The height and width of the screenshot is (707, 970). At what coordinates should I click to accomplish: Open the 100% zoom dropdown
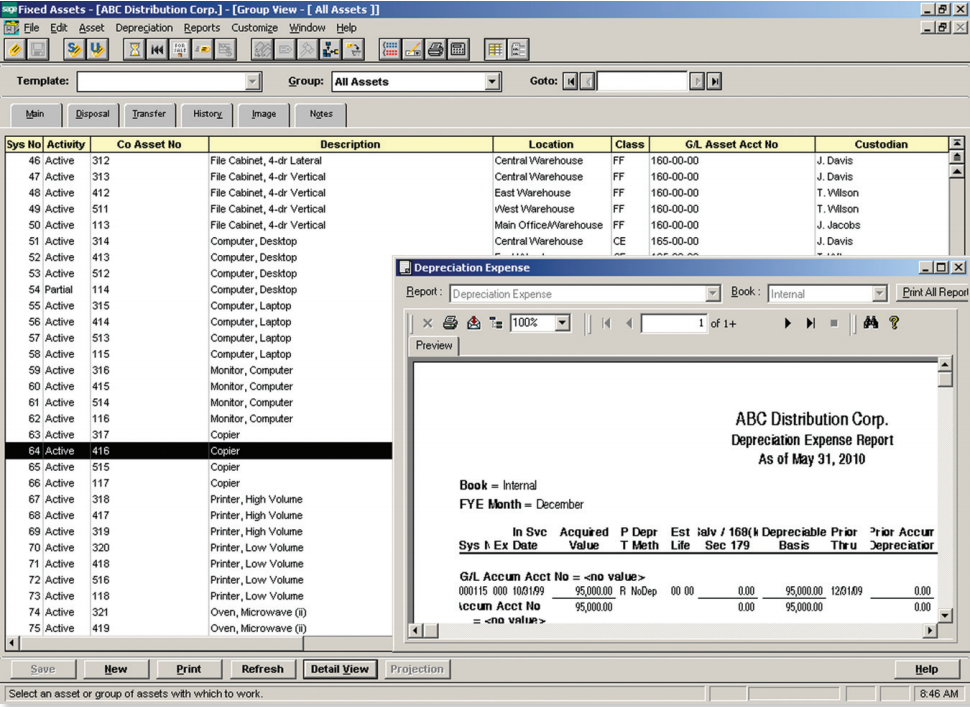click(562, 323)
